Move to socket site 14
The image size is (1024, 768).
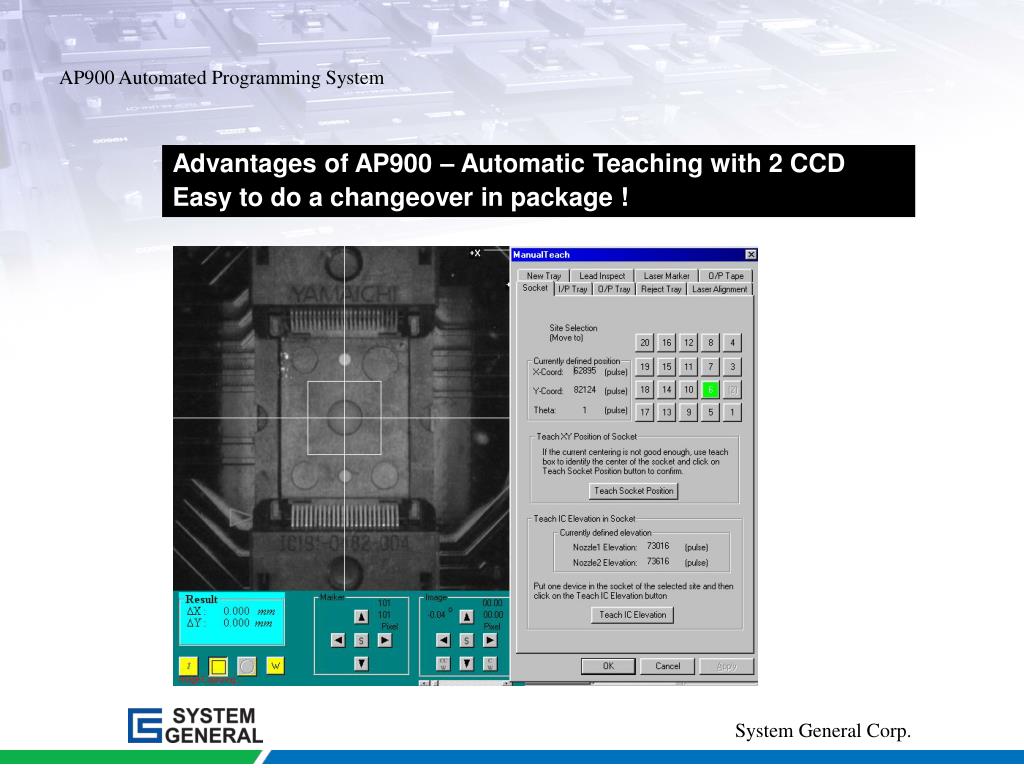coord(666,390)
